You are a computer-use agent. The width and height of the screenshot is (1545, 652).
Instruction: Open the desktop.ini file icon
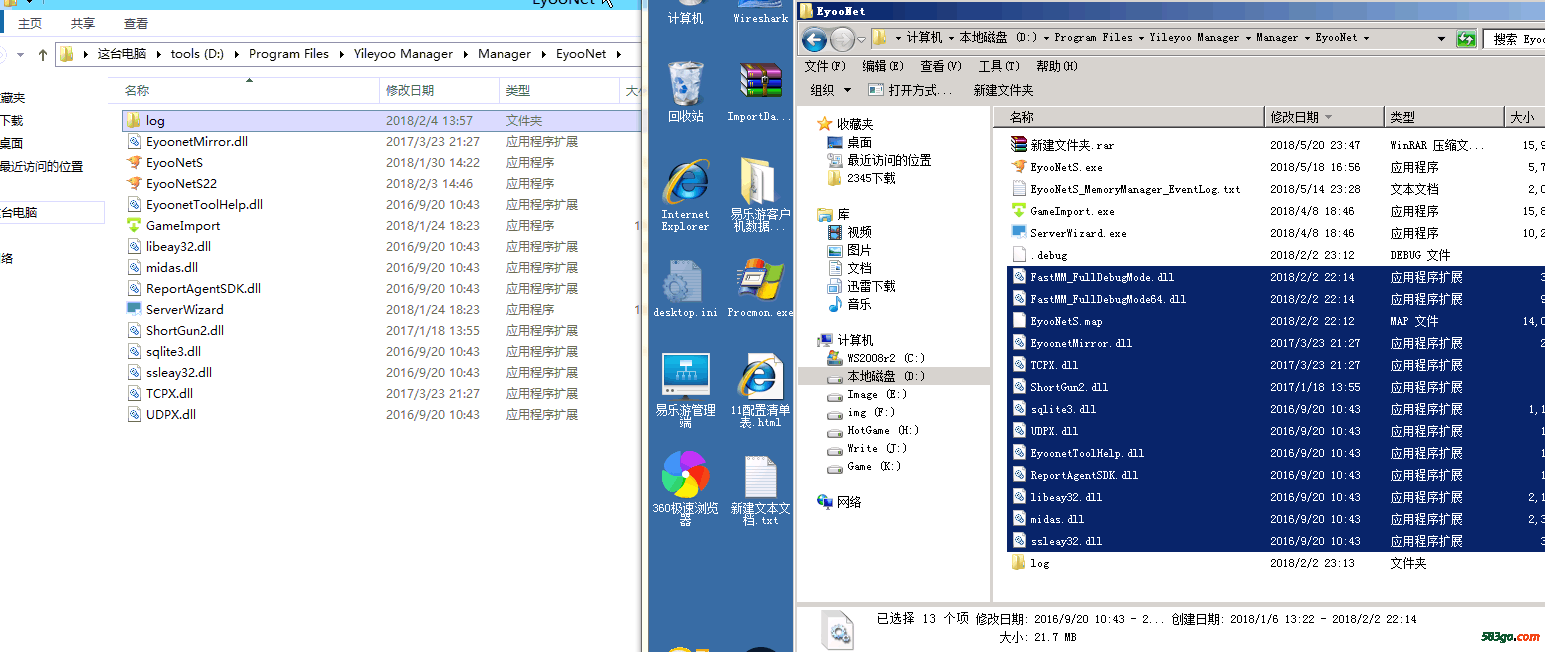coord(685,287)
